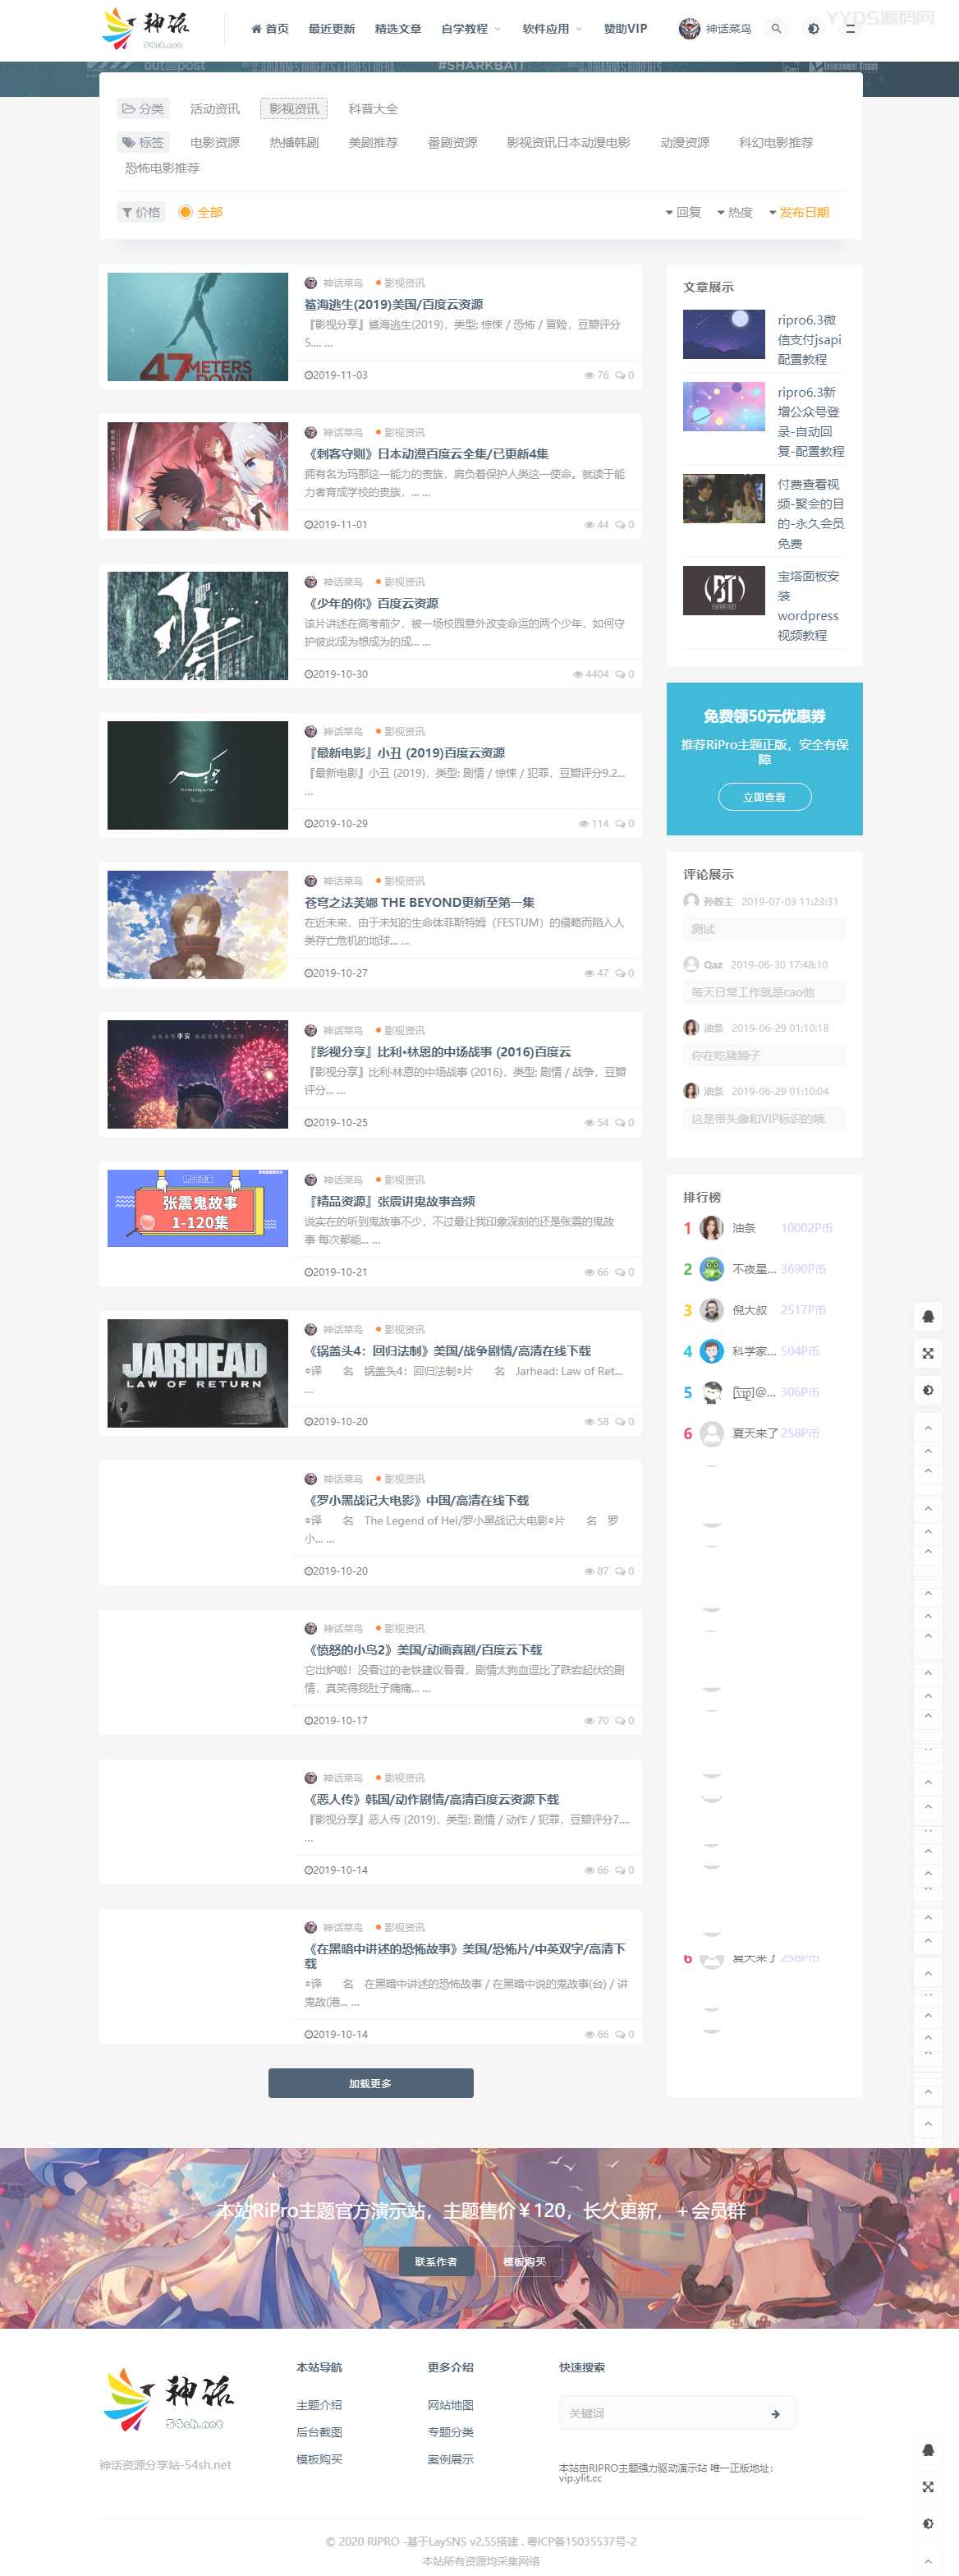Open post 苍穹之法芙娜 THE BEYOND更新至第一集
The image size is (959, 2576).
click(x=420, y=902)
